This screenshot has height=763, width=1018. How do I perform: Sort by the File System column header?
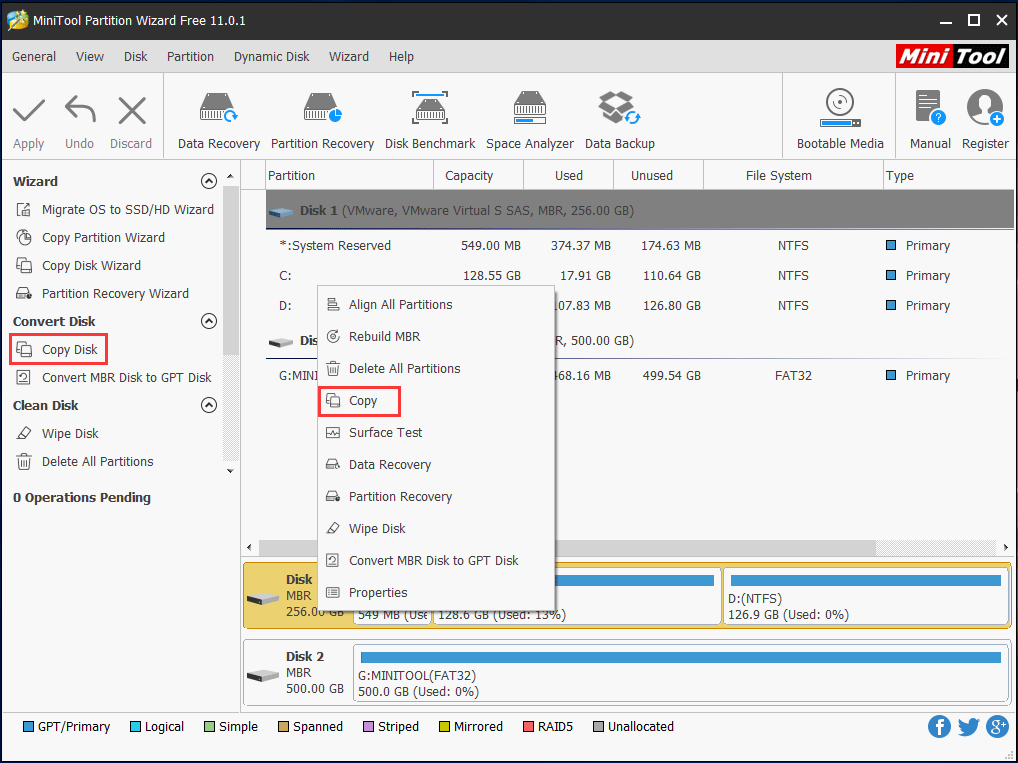point(793,175)
